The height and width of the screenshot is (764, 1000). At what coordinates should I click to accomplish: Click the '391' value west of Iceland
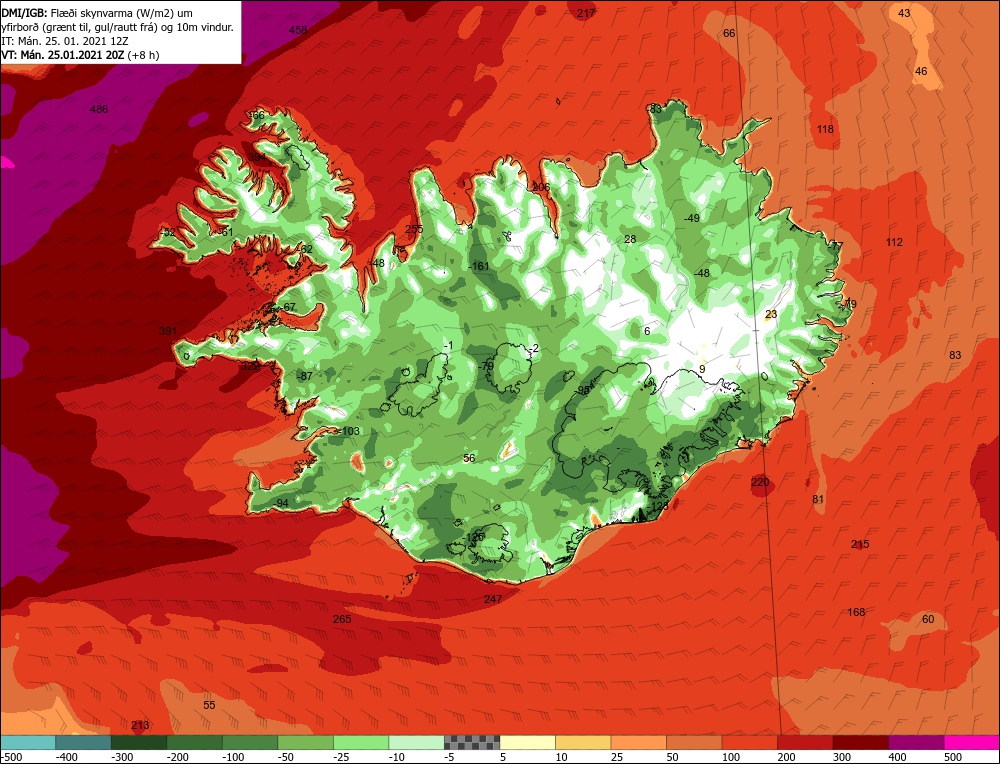tap(168, 331)
